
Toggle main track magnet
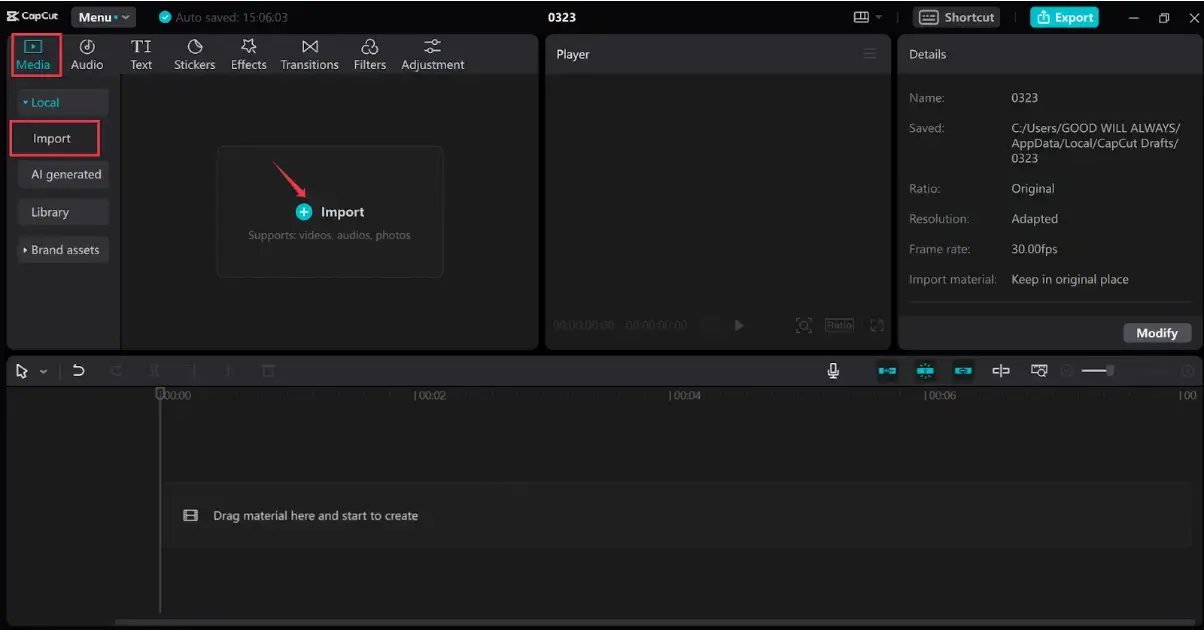(887, 371)
